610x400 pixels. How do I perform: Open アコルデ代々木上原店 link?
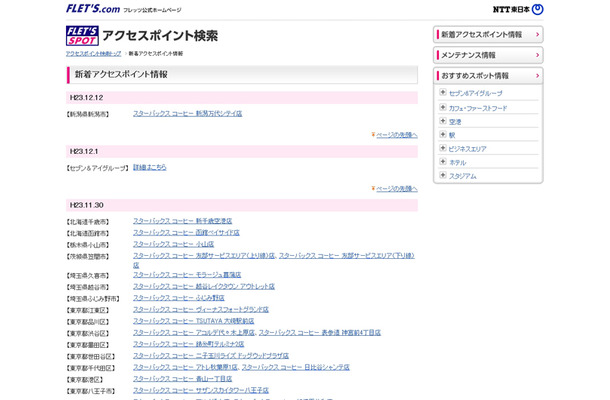[x=194, y=333]
